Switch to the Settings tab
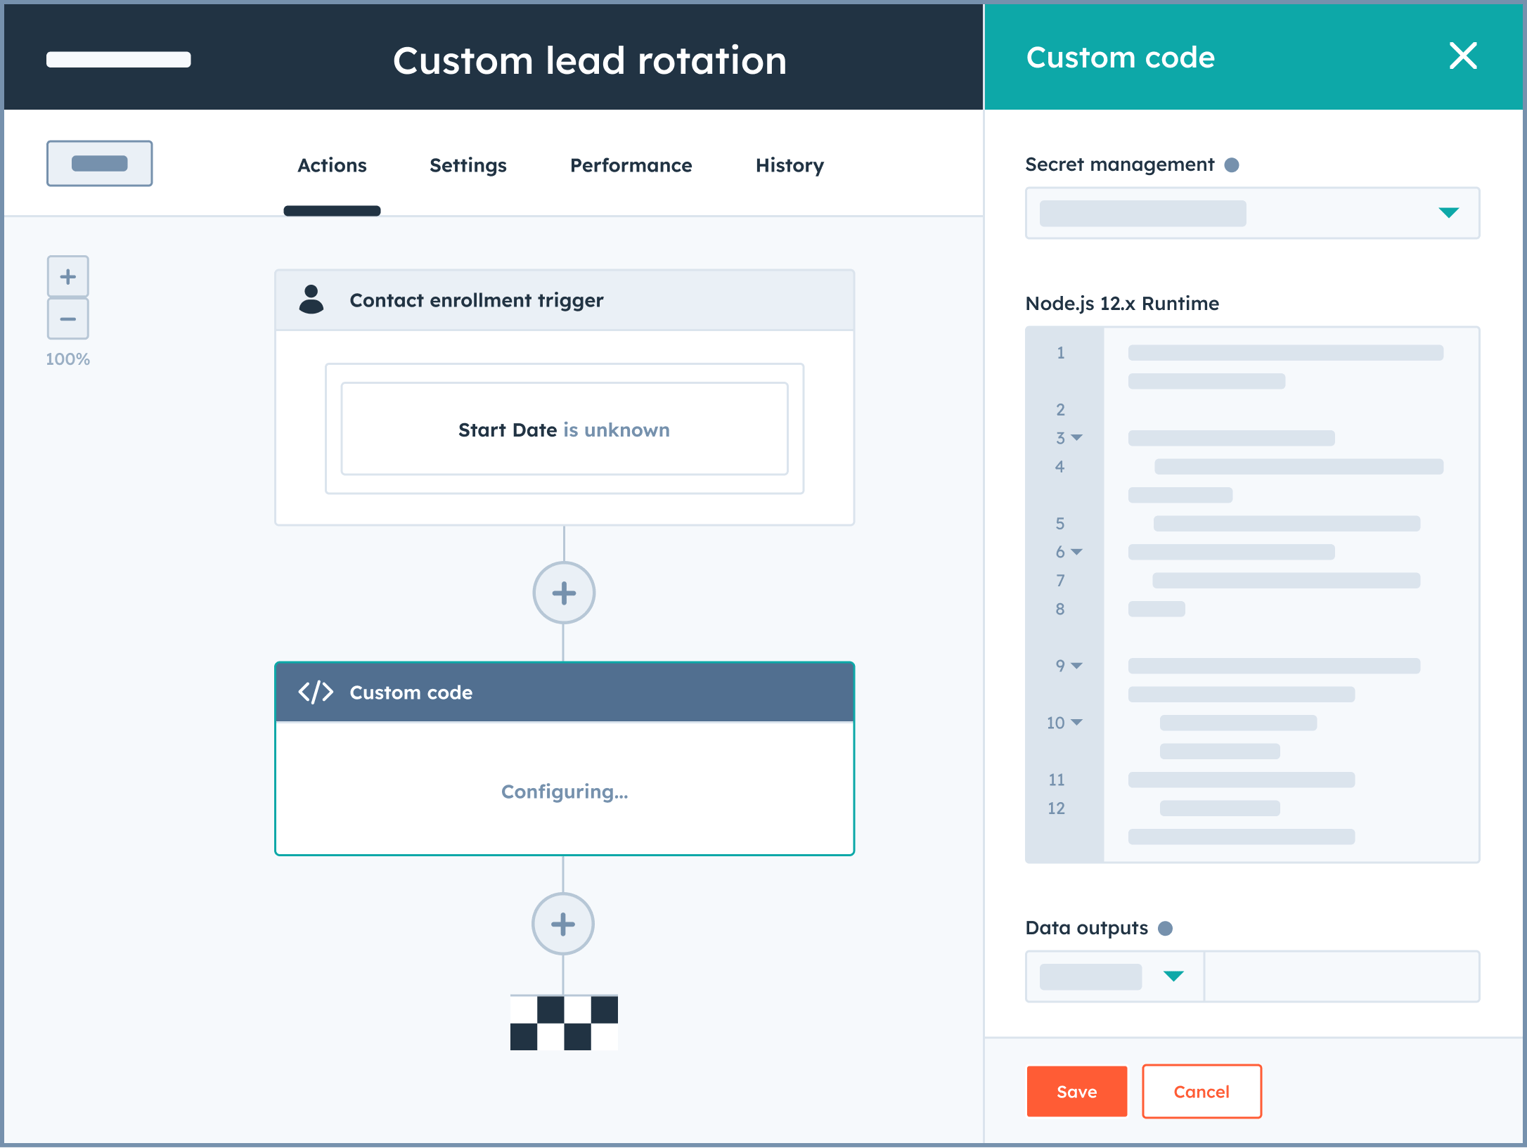Image resolution: width=1527 pixels, height=1148 pixels. (467, 165)
